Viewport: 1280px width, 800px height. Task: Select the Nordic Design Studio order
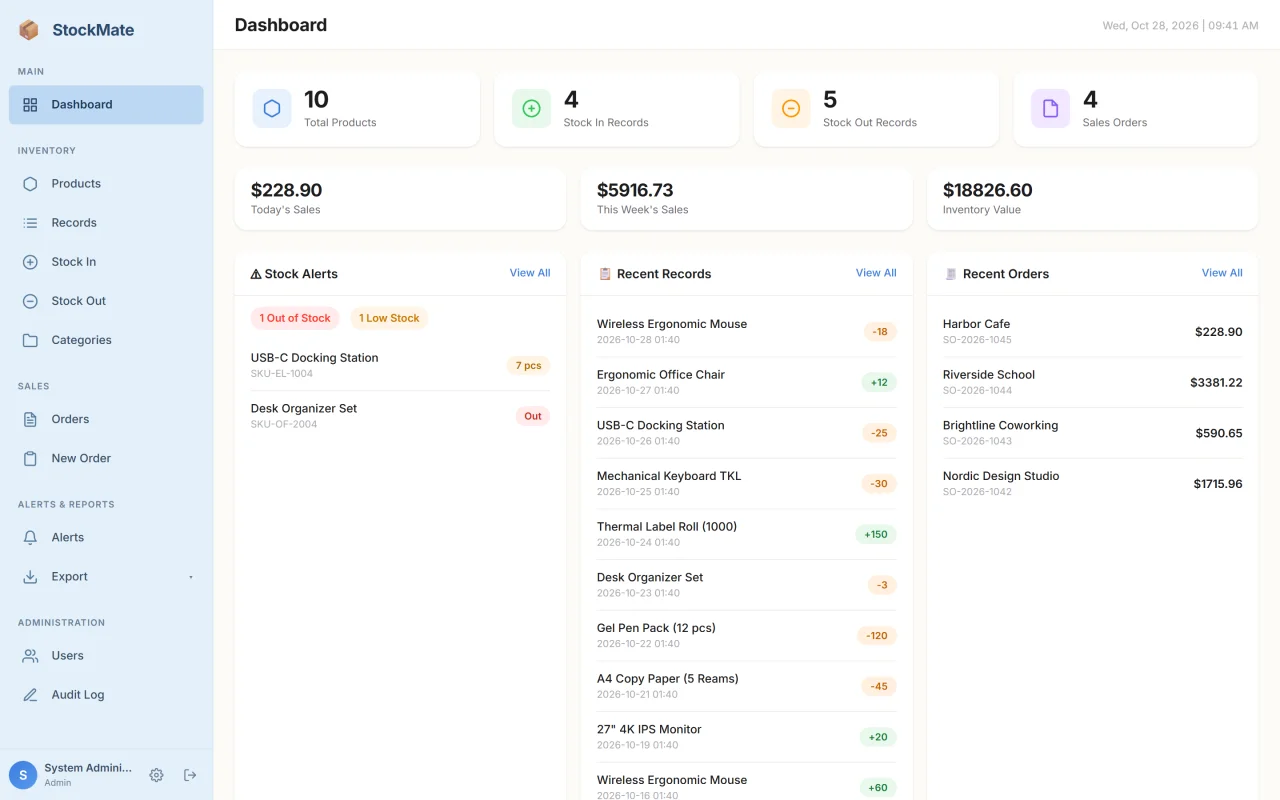click(x=1092, y=484)
